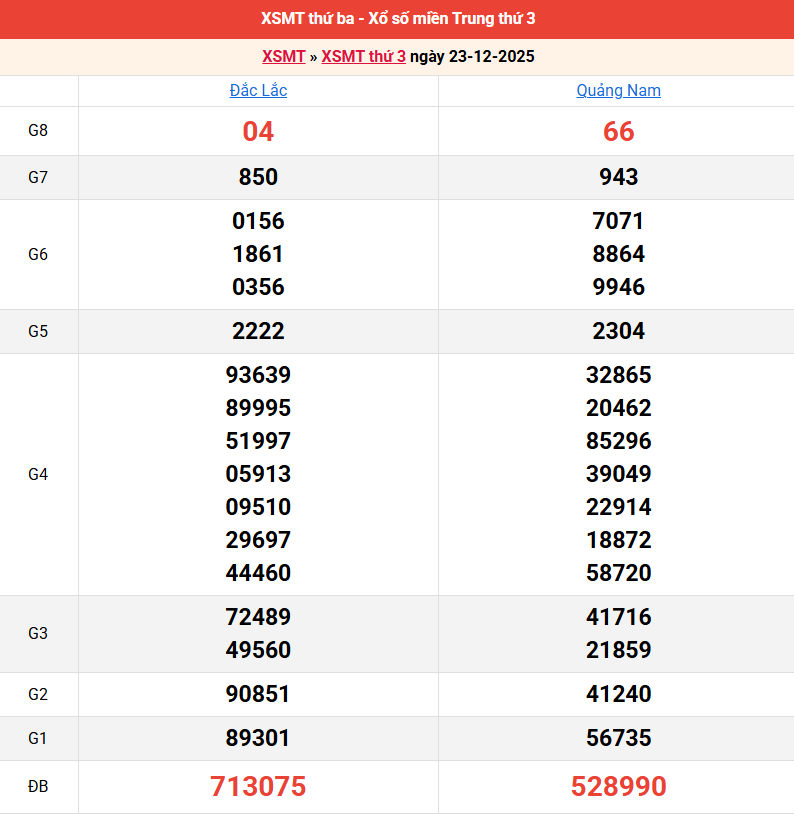
Task: Click the red header title XSMT thứ ba
Action: pyautogui.click(x=397, y=19)
